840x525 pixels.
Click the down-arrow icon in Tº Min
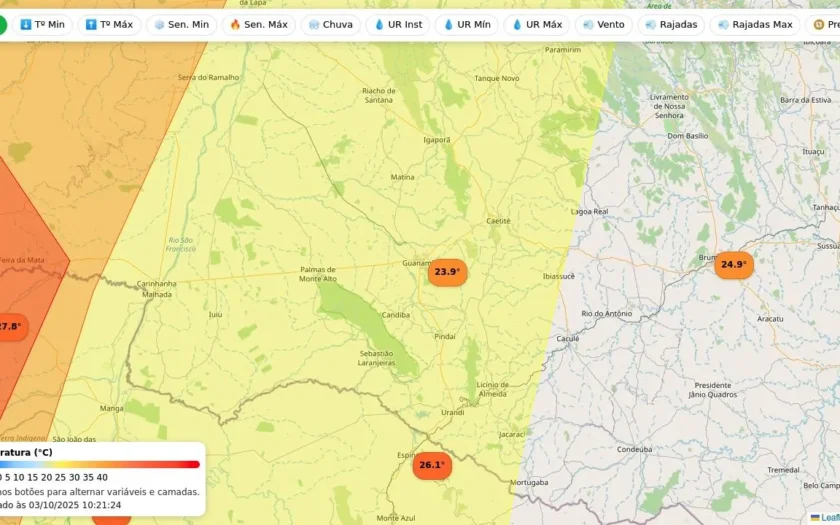(x=25, y=25)
